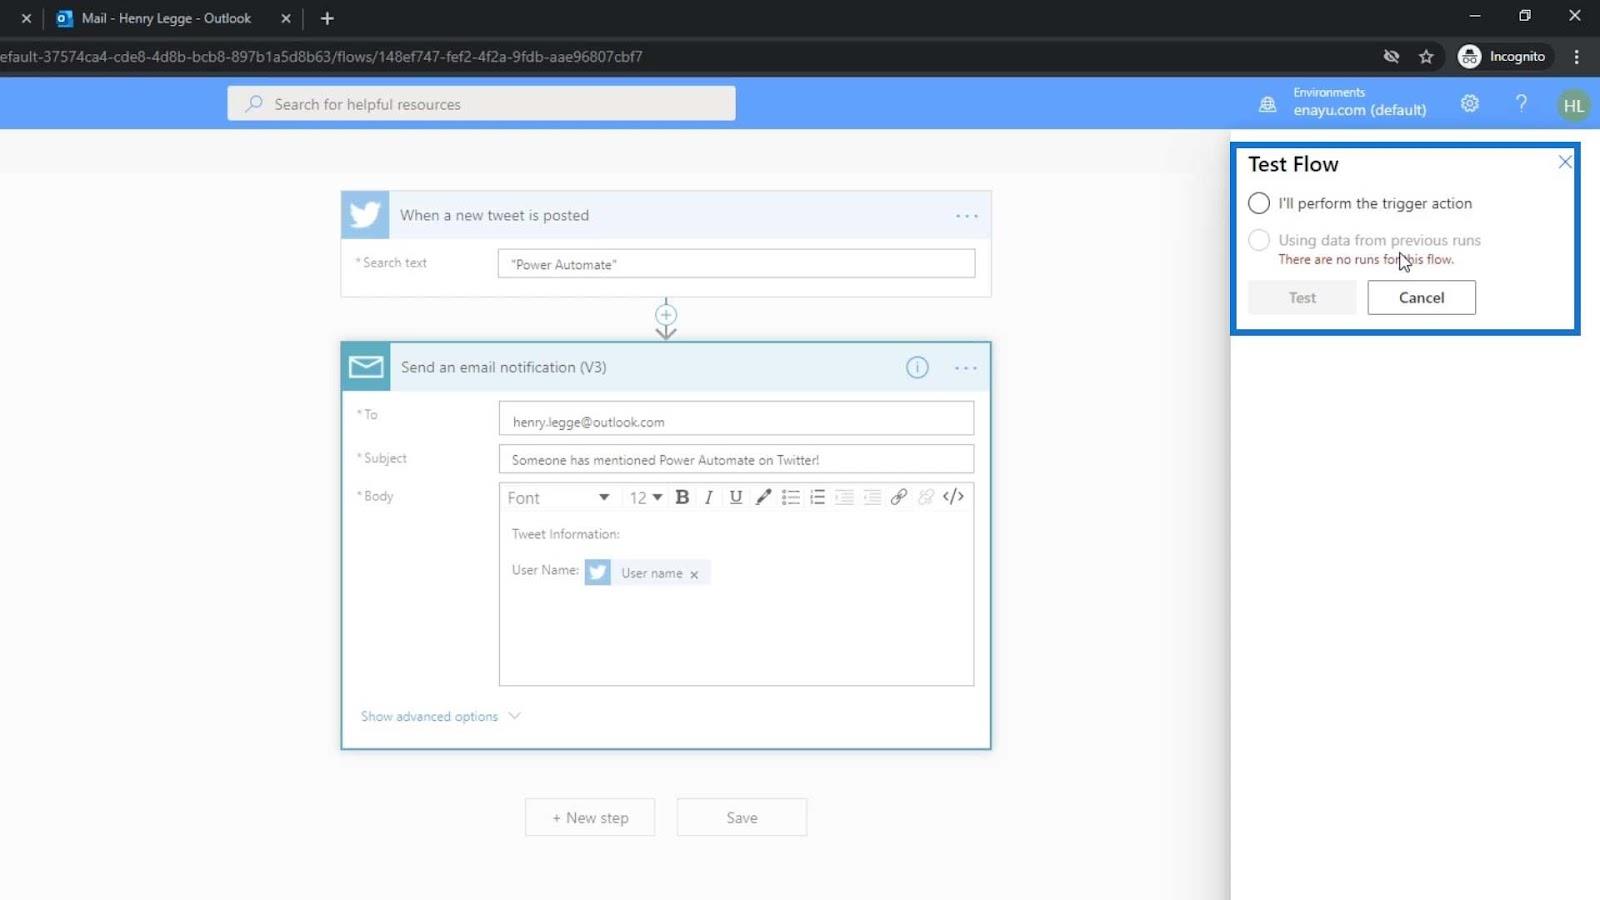Focus the Search for helpful resources box
Screen dimensions: 1600x900
point(481,103)
